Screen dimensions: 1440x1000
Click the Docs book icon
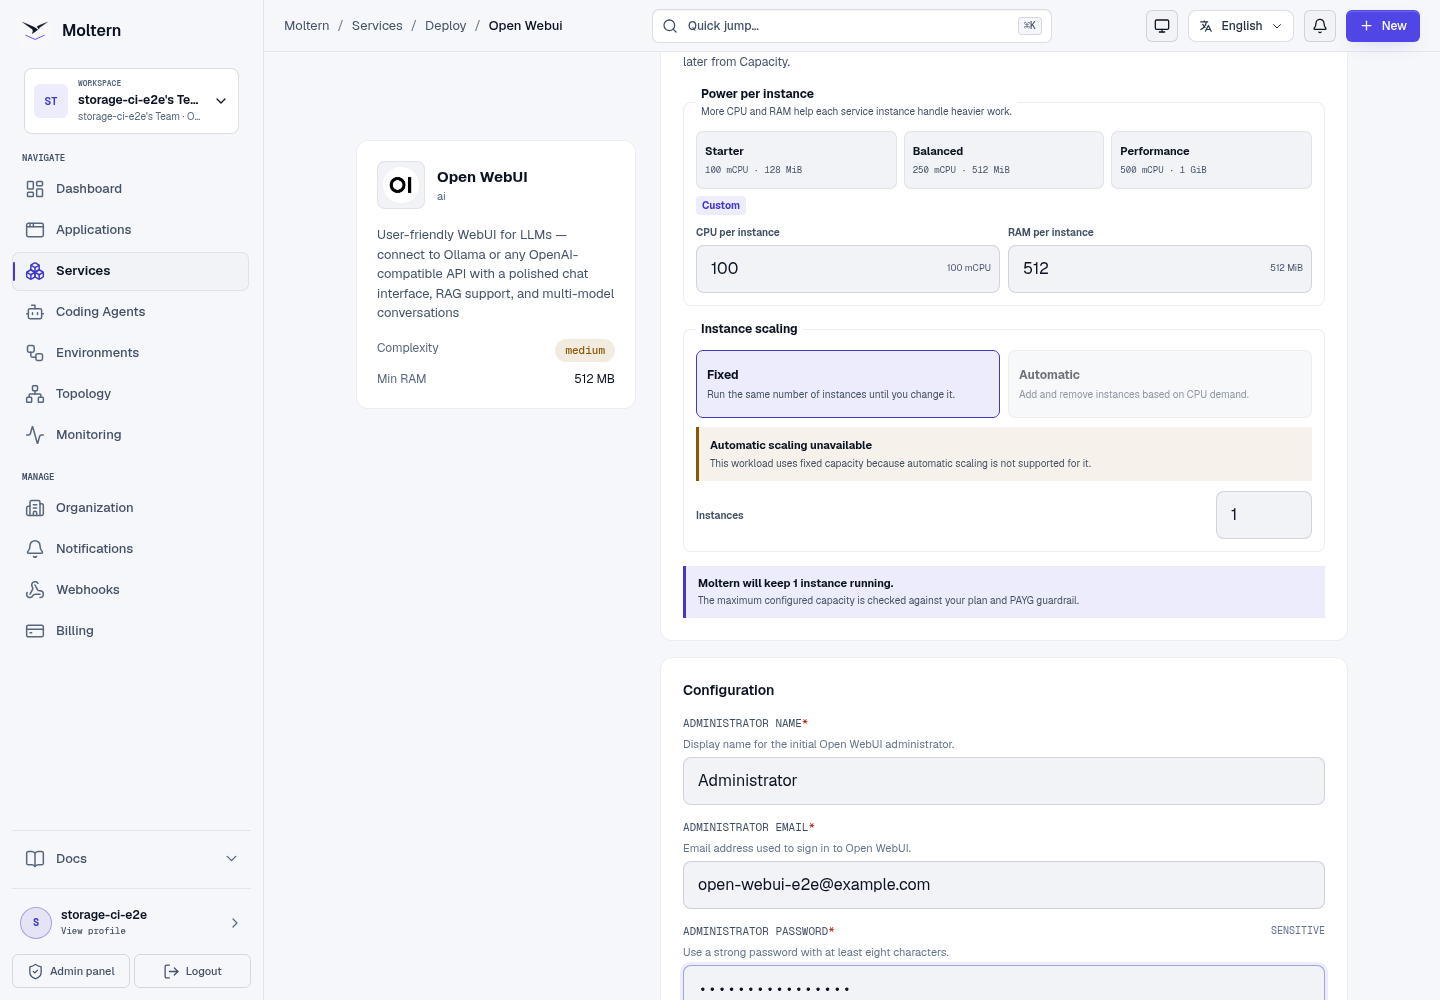(35, 859)
